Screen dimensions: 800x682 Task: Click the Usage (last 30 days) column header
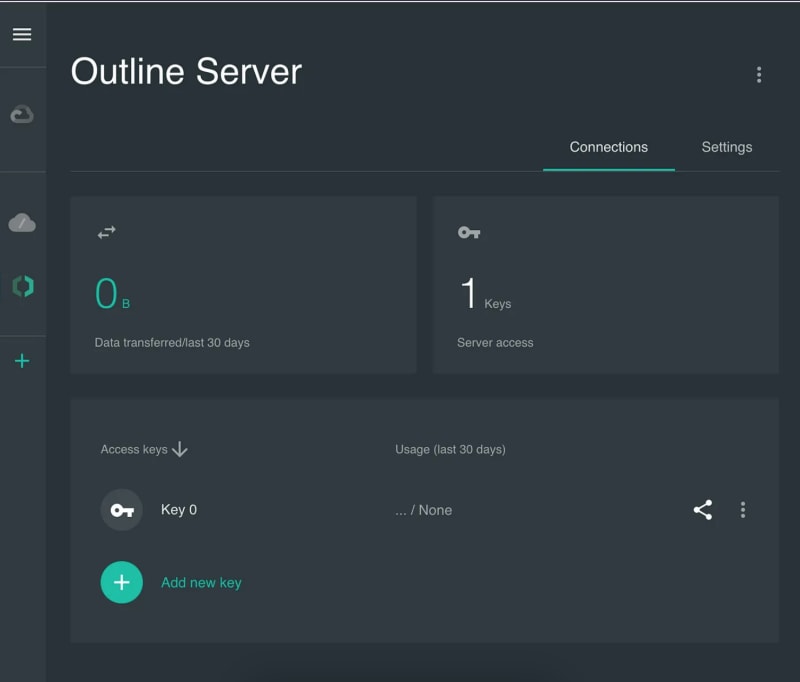451,449
